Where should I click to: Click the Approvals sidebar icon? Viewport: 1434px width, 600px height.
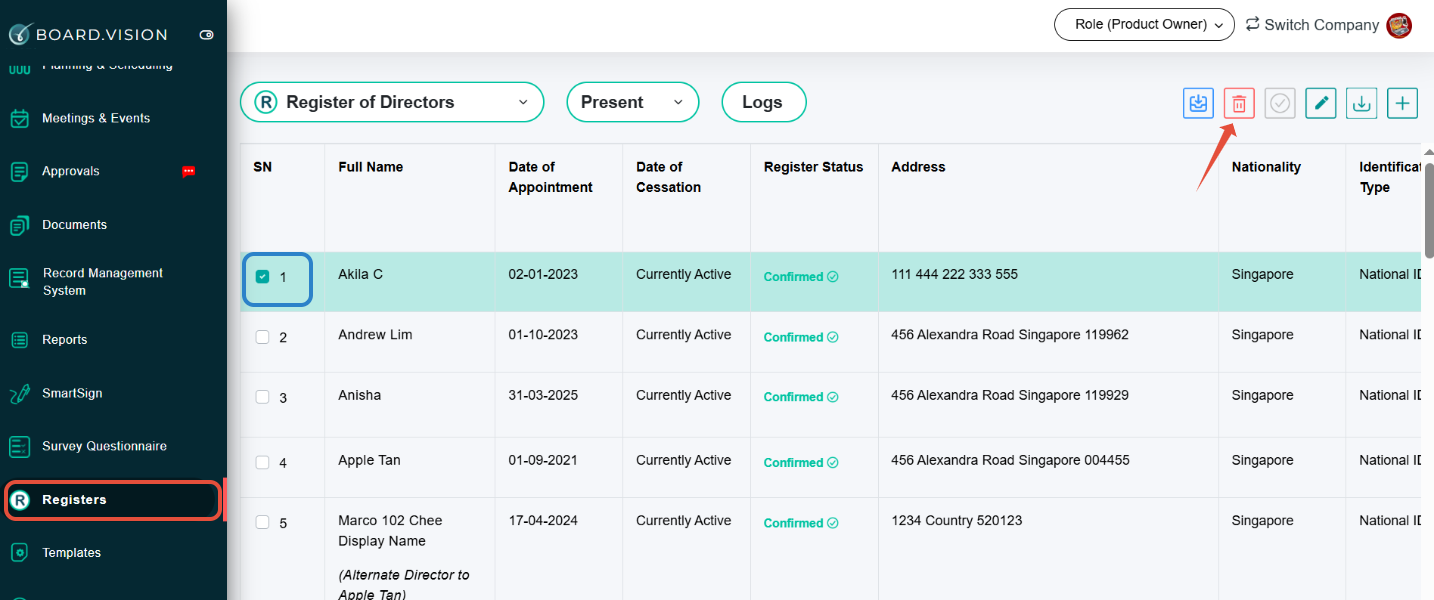19,172
